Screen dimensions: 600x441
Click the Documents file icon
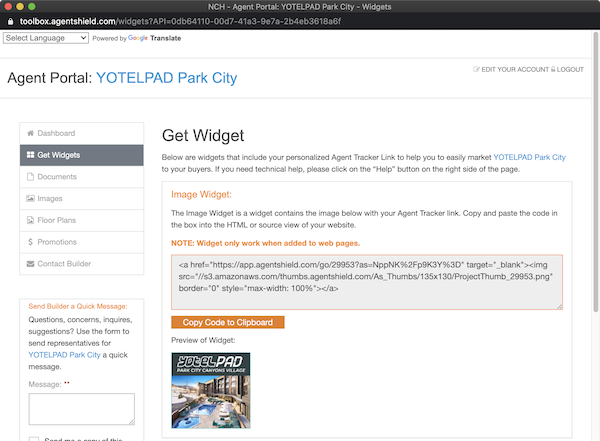click(30, 176)
